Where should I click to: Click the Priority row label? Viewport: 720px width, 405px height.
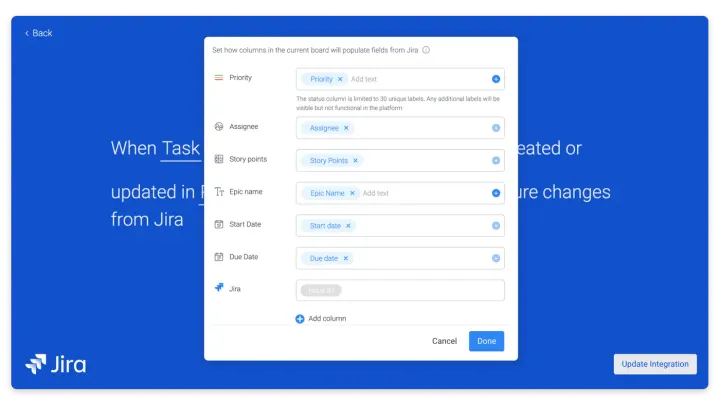pyautogui.click(x=241, y=78)
